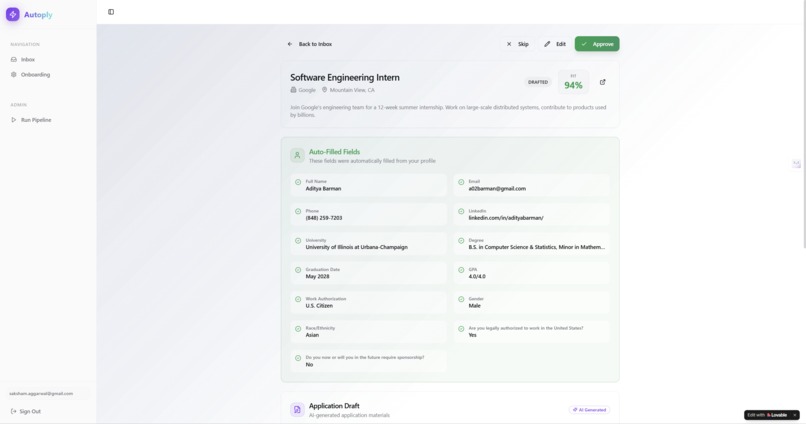Click the Onboarding gear icon
This screenshot has height=424, width=806.
[14, 75]
